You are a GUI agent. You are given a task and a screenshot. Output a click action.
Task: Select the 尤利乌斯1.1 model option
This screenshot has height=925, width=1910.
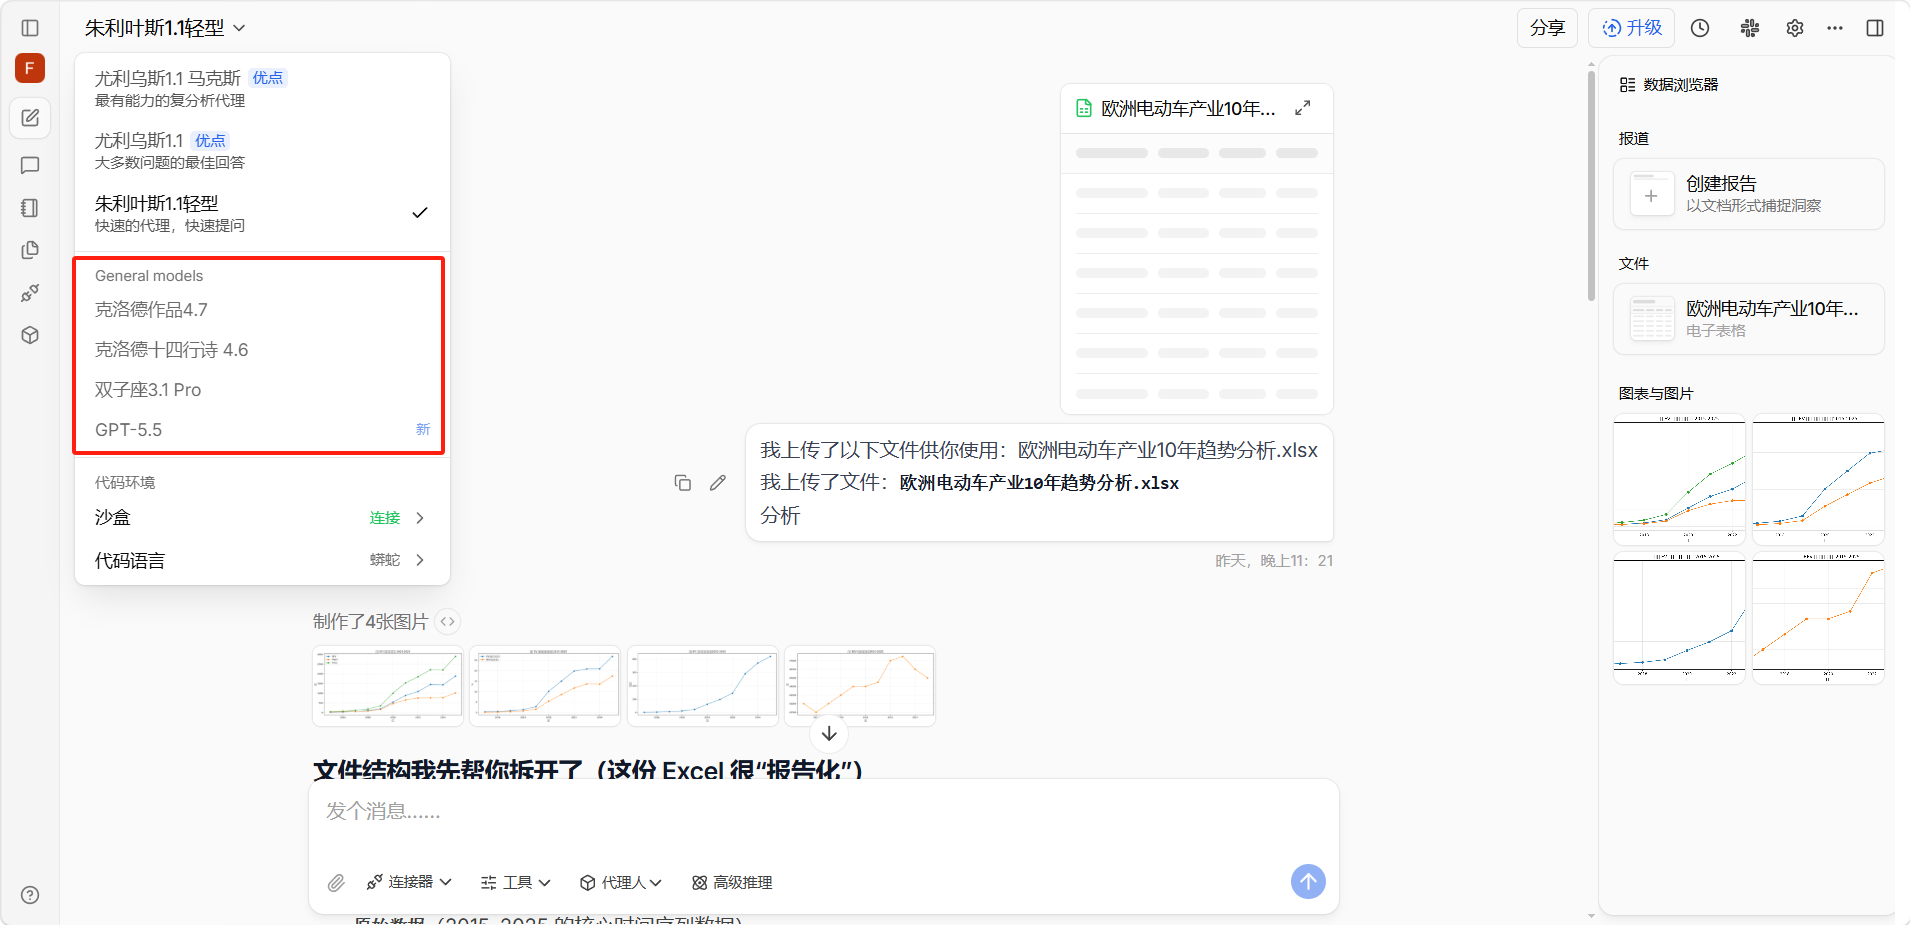pyautogui.click(x=260, y=150)
